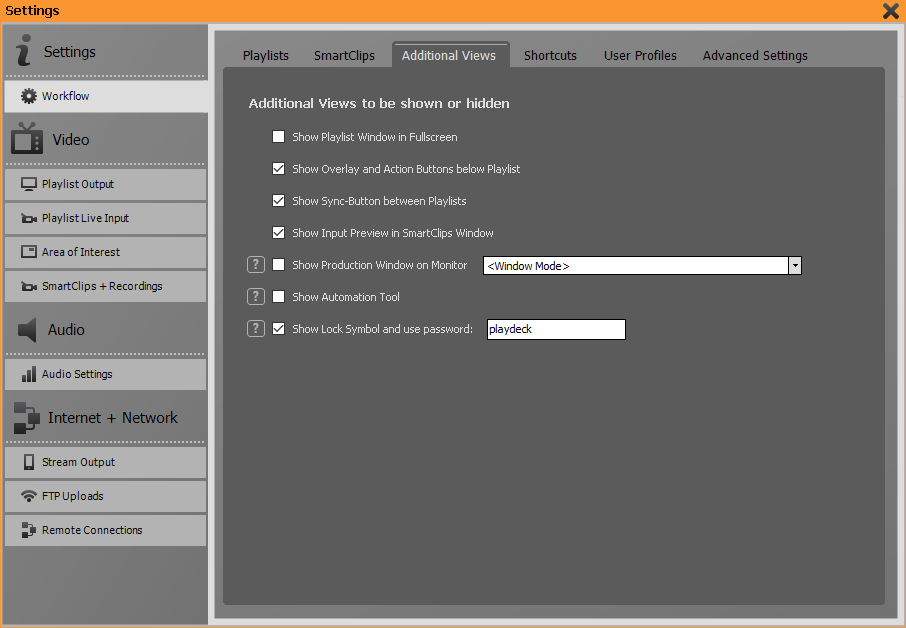Open Audio Settings section
906x628 pixels.
[x=106, y=374]
